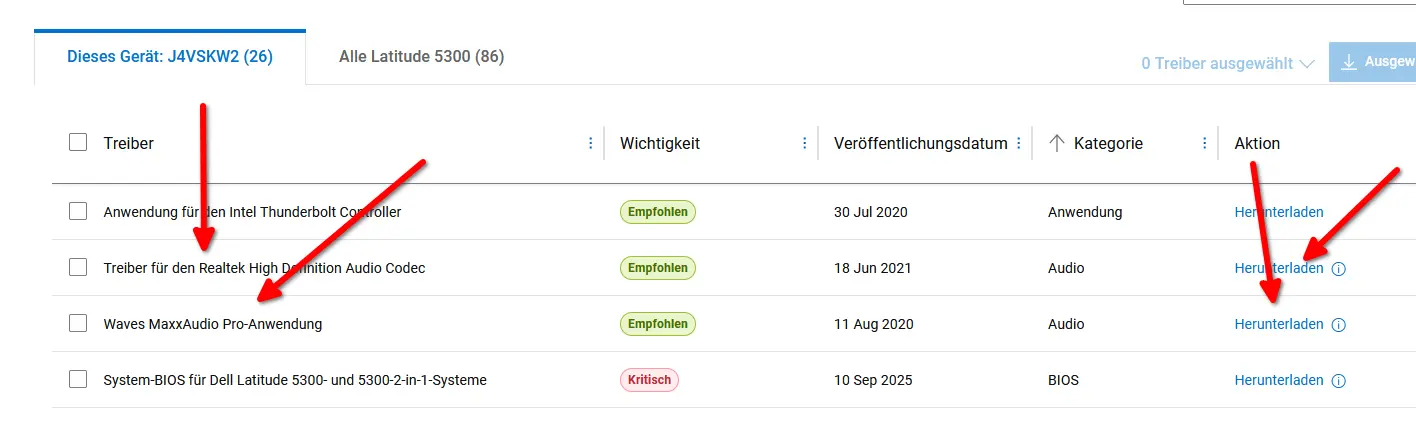
Task: Select the Intel Thunderbolt Controller checkbox
Action: [78, 212]
